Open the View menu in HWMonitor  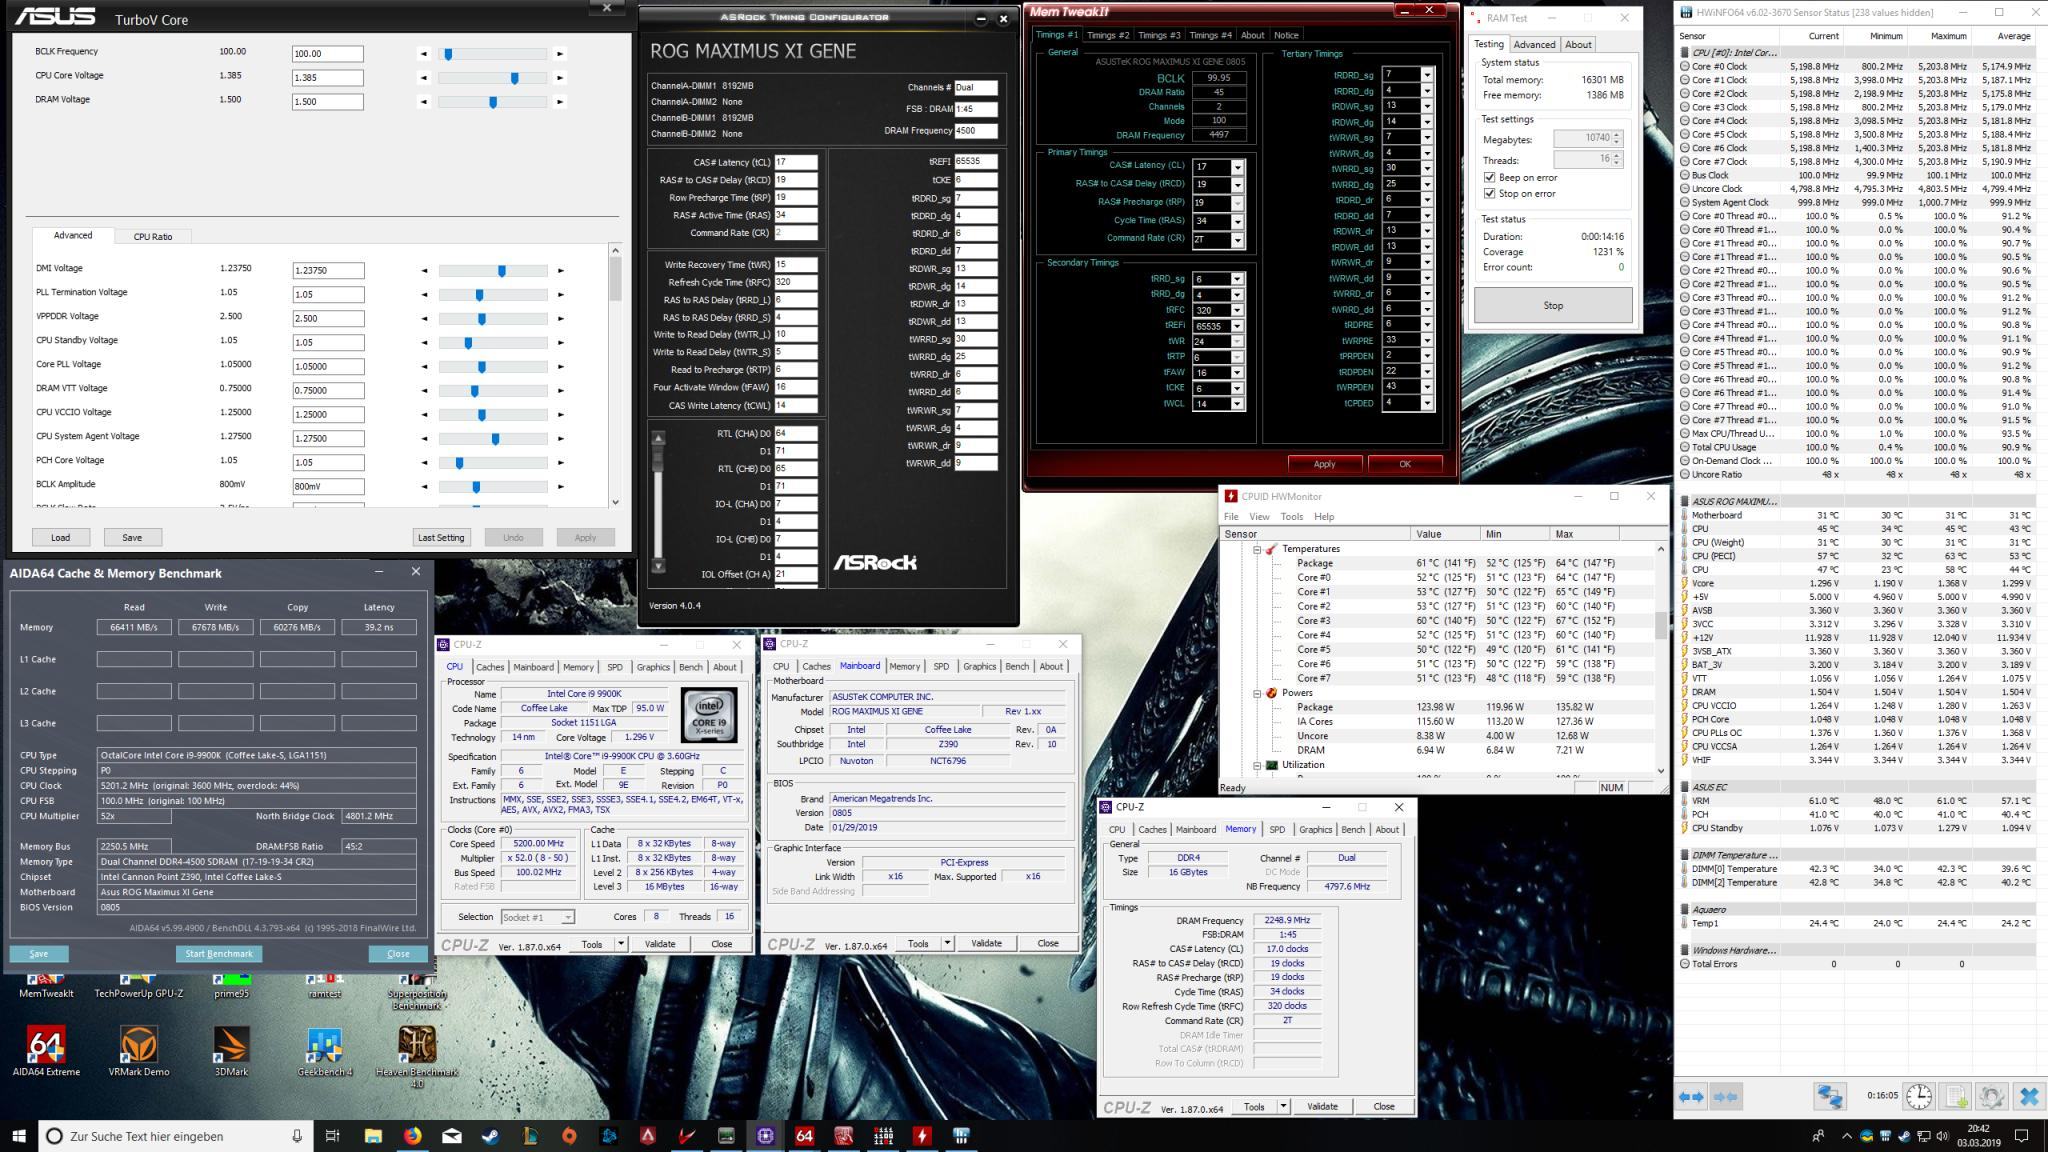(x=1259, y=517)
